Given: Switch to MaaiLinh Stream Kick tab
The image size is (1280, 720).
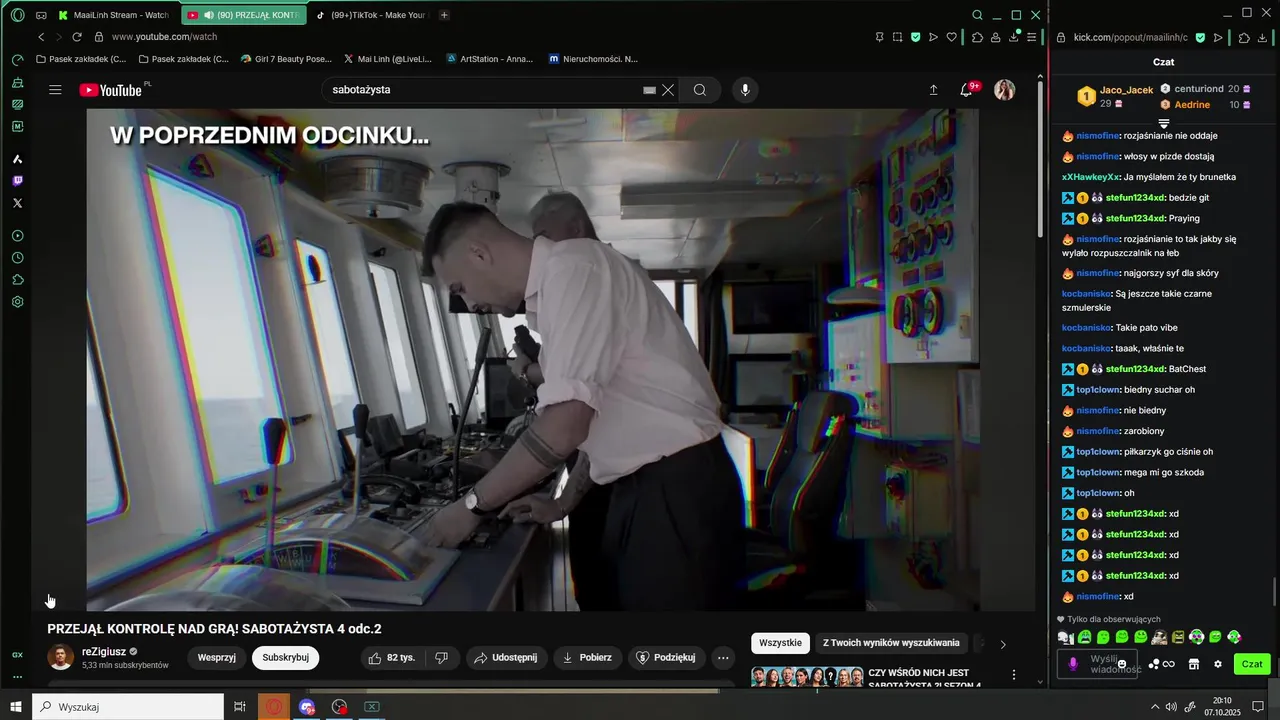Looking at the screenshot, I should pos(113,15).
